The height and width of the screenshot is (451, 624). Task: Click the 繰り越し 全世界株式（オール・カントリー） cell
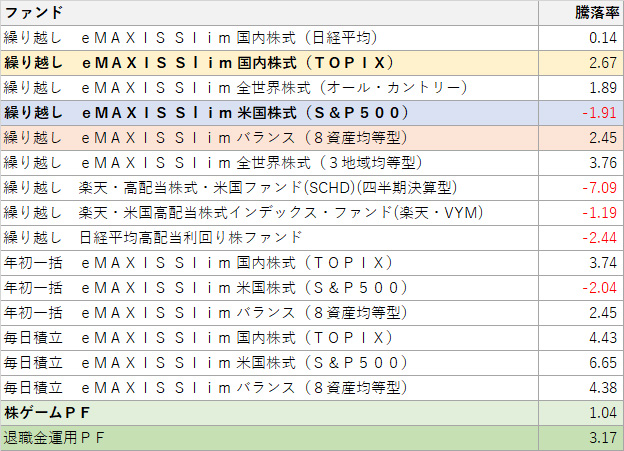coord(220,87)
